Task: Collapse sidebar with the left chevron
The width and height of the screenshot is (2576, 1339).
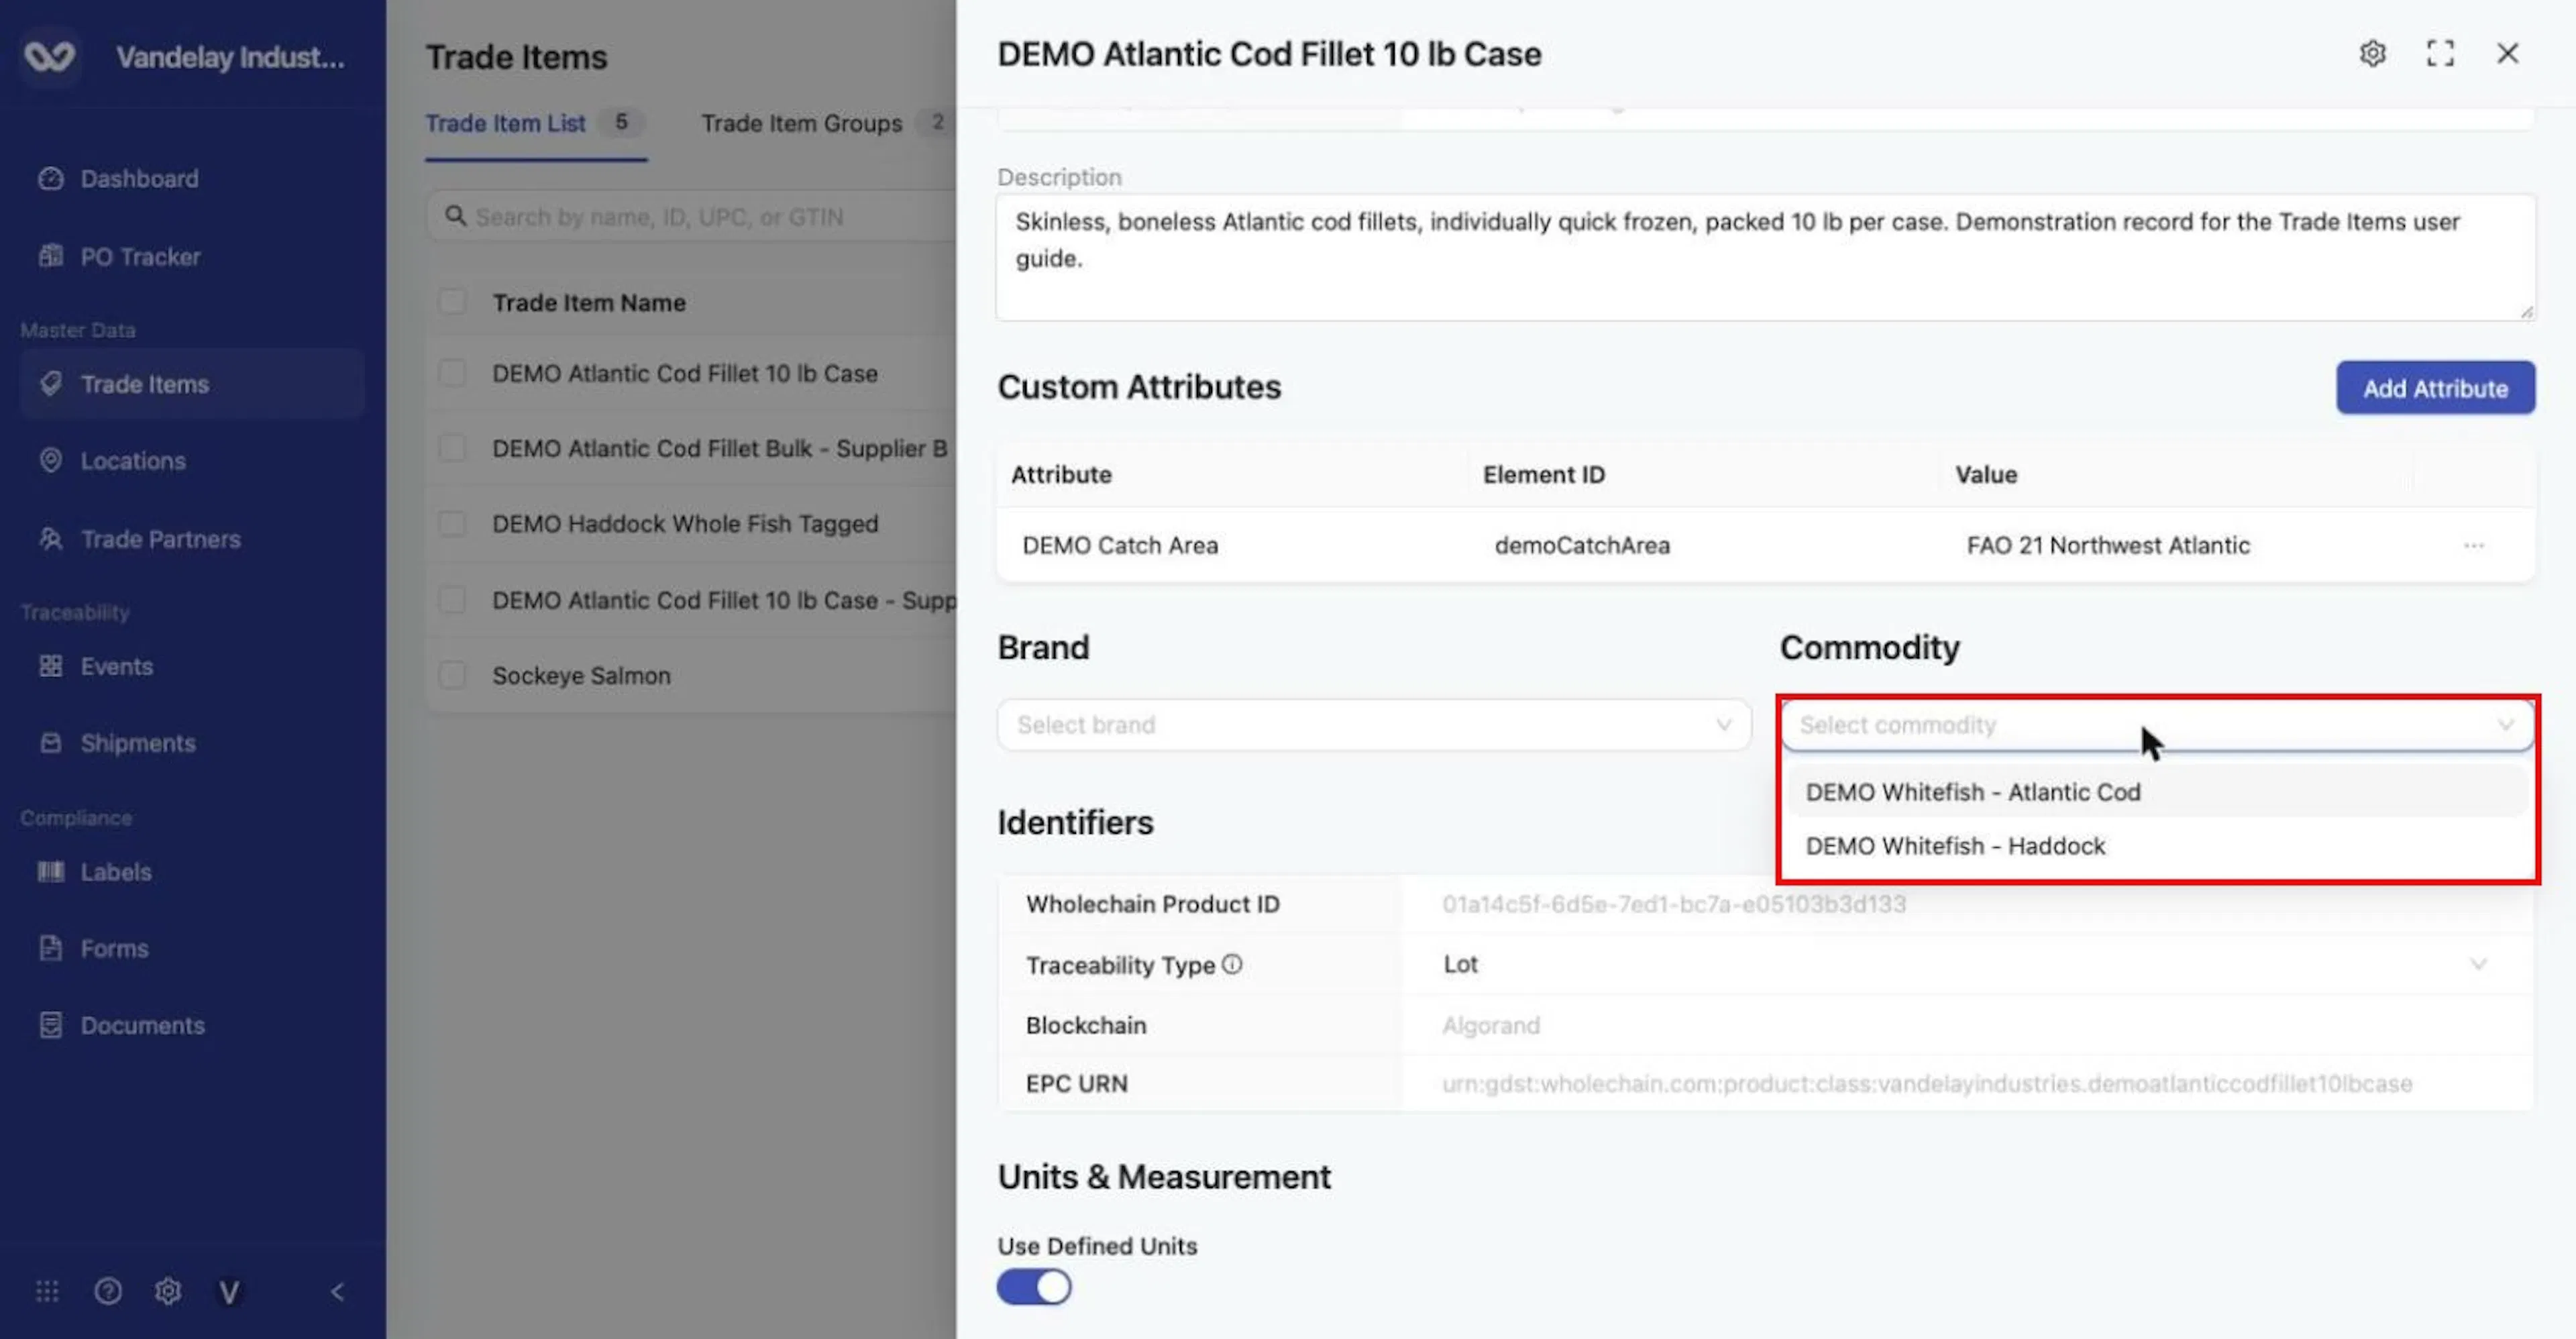Action: click(337, 1292)
